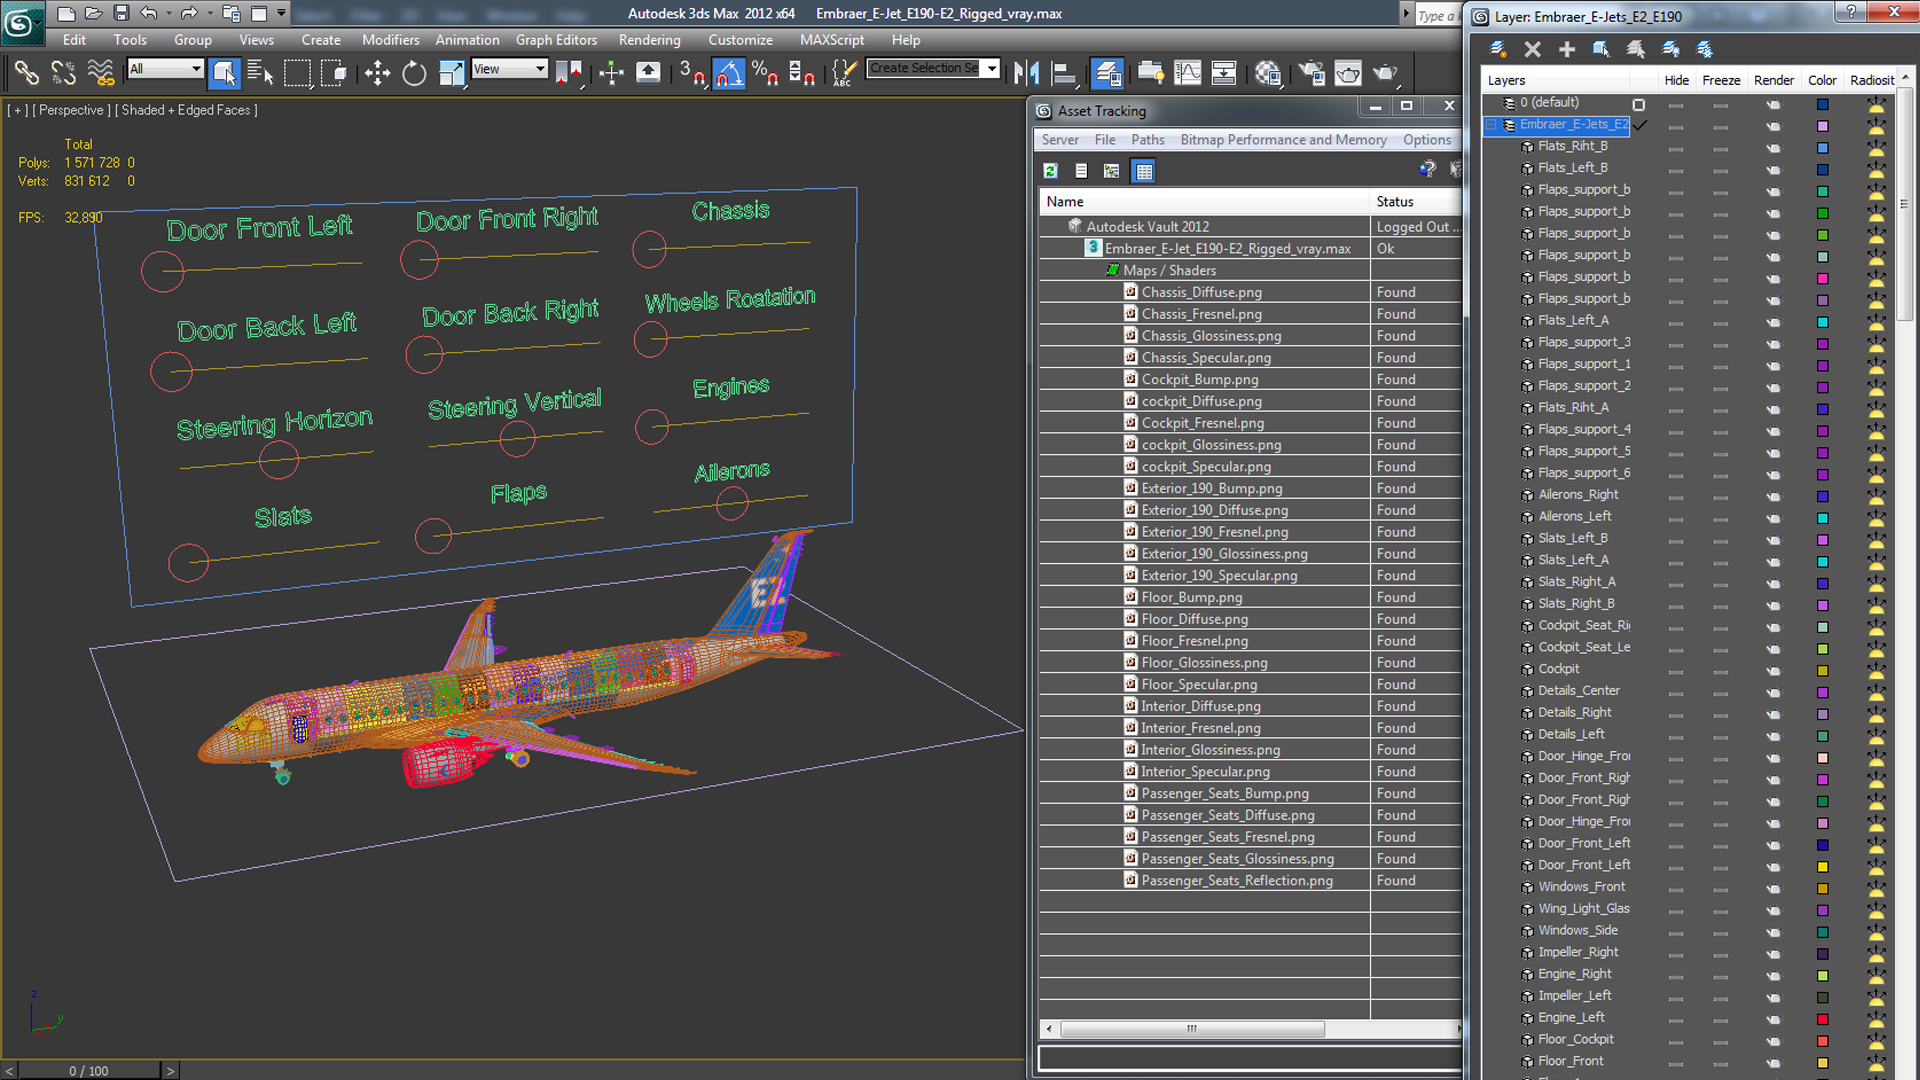Click Hide/Unhide All Layers icon
1920x1080 pixels.
[1670, 49]
